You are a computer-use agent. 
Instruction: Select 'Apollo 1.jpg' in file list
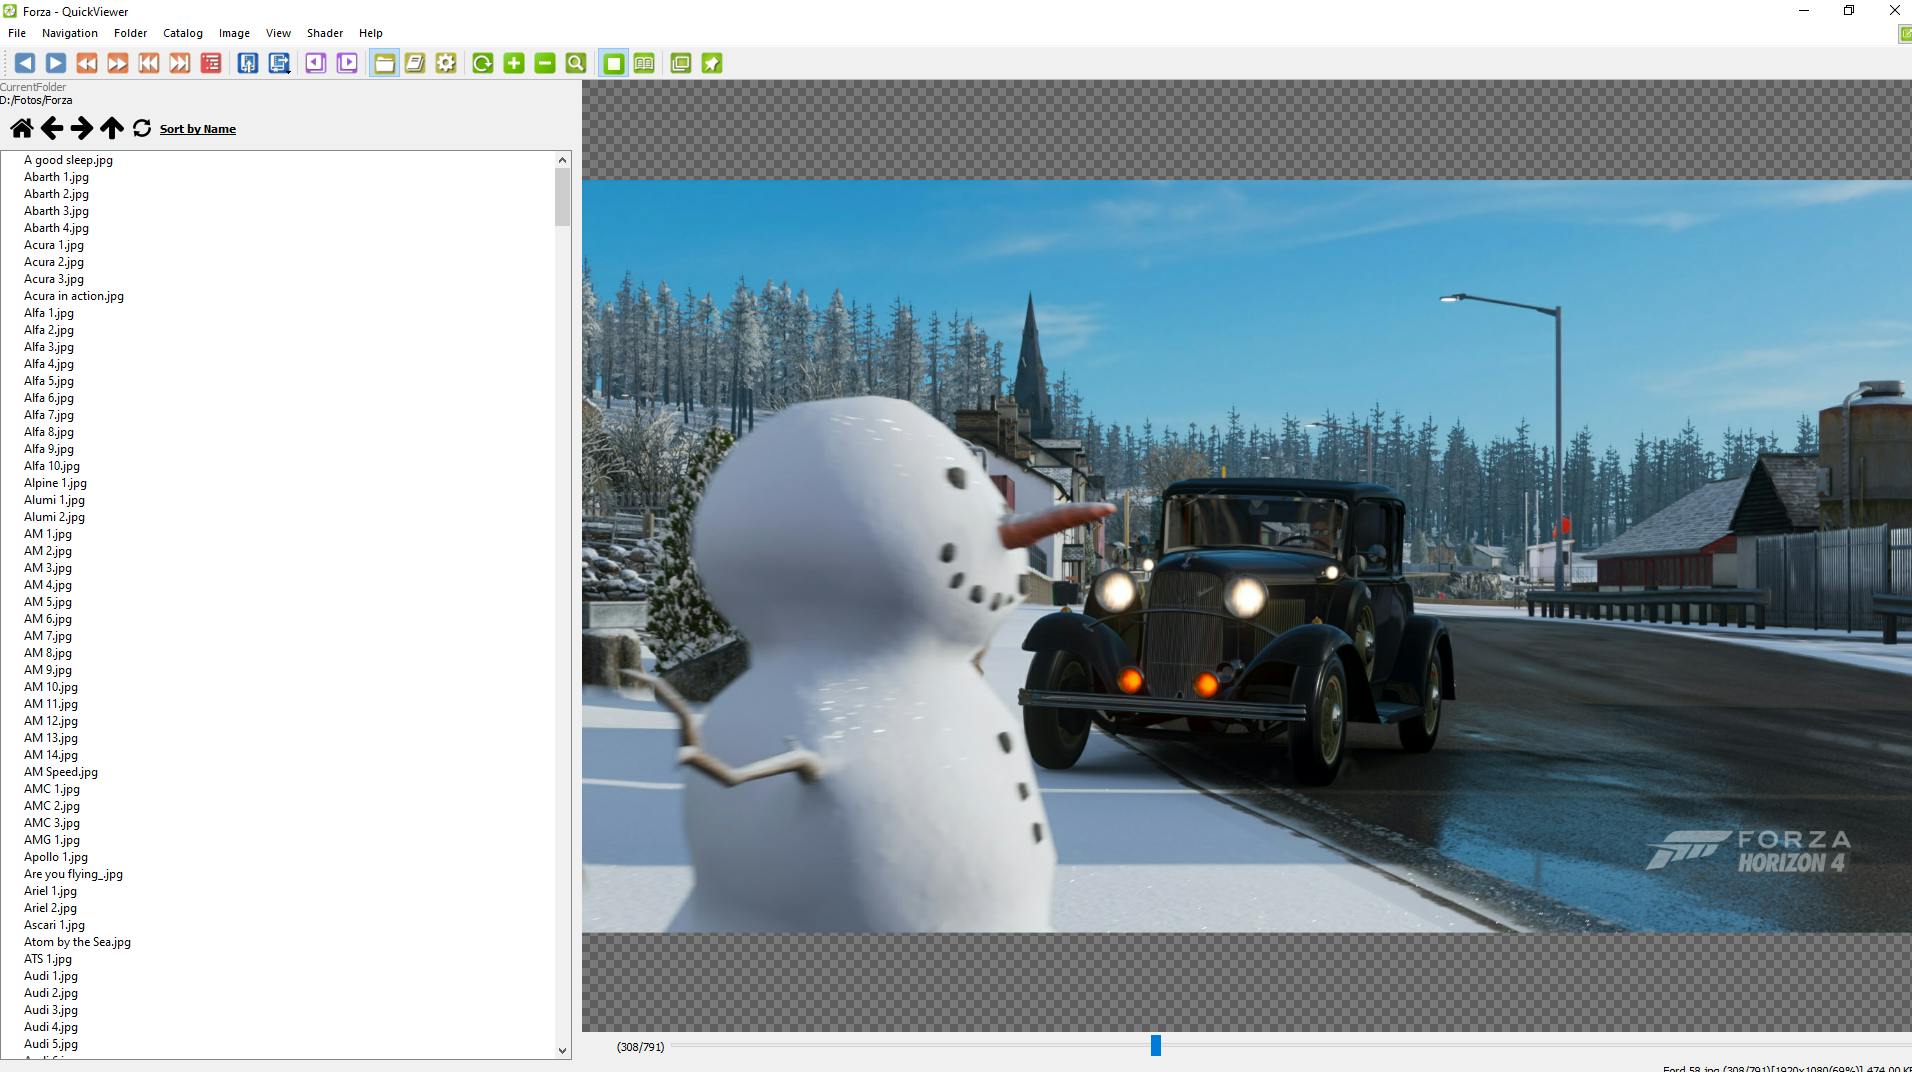point(56,857)
